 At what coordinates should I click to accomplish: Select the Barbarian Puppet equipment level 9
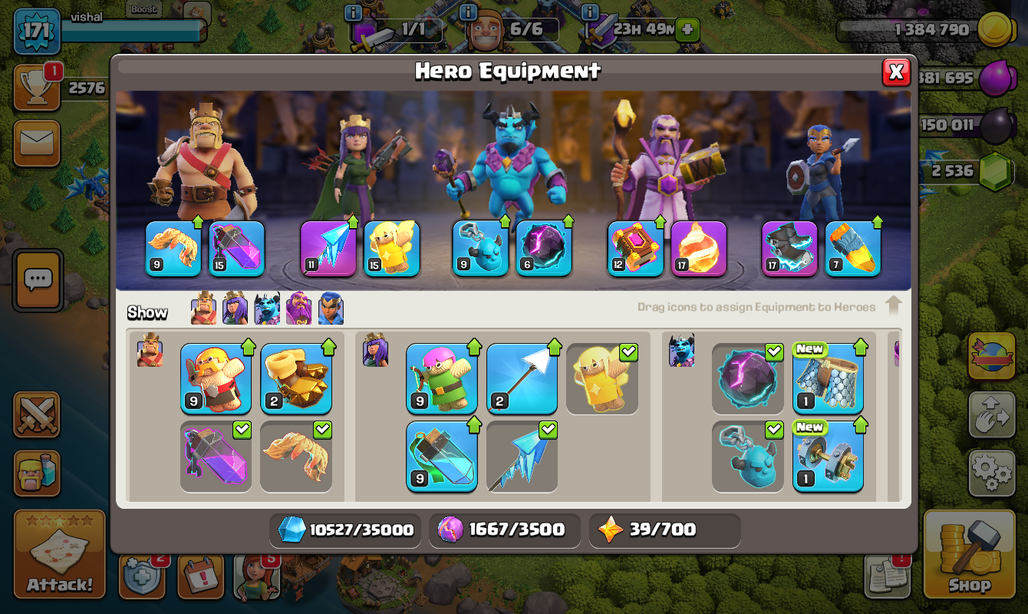(216, 379)
